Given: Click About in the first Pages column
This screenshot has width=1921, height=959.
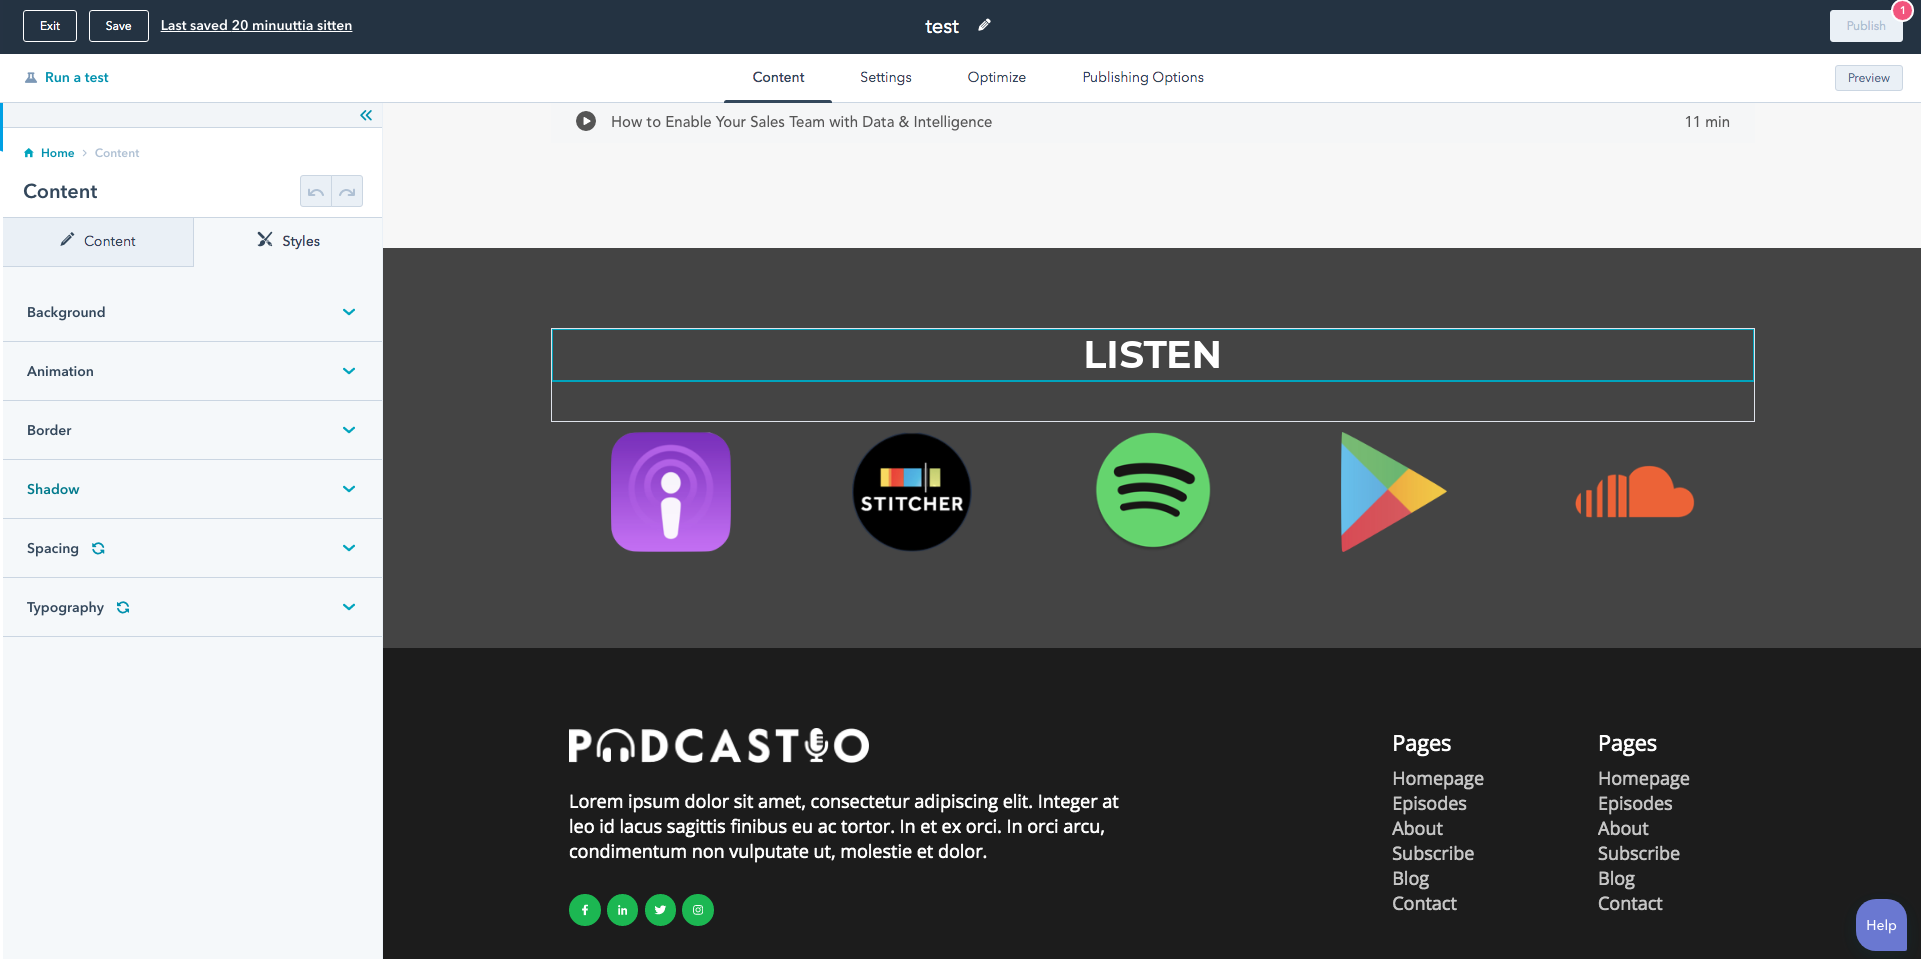Looking at the screenshot, I should click(1417, 828).
